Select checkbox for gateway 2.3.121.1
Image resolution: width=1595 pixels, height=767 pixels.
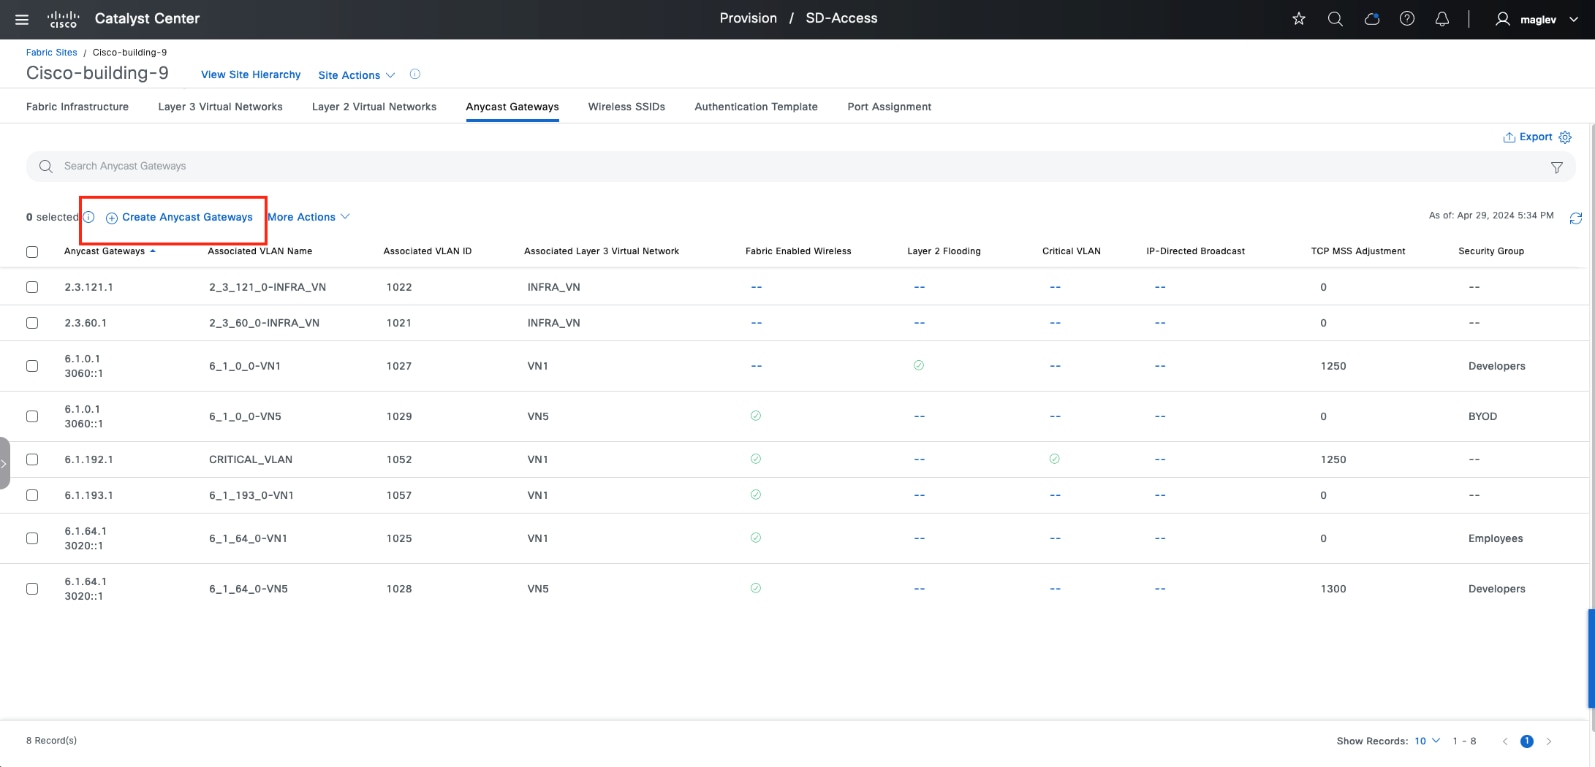(32, 287)
